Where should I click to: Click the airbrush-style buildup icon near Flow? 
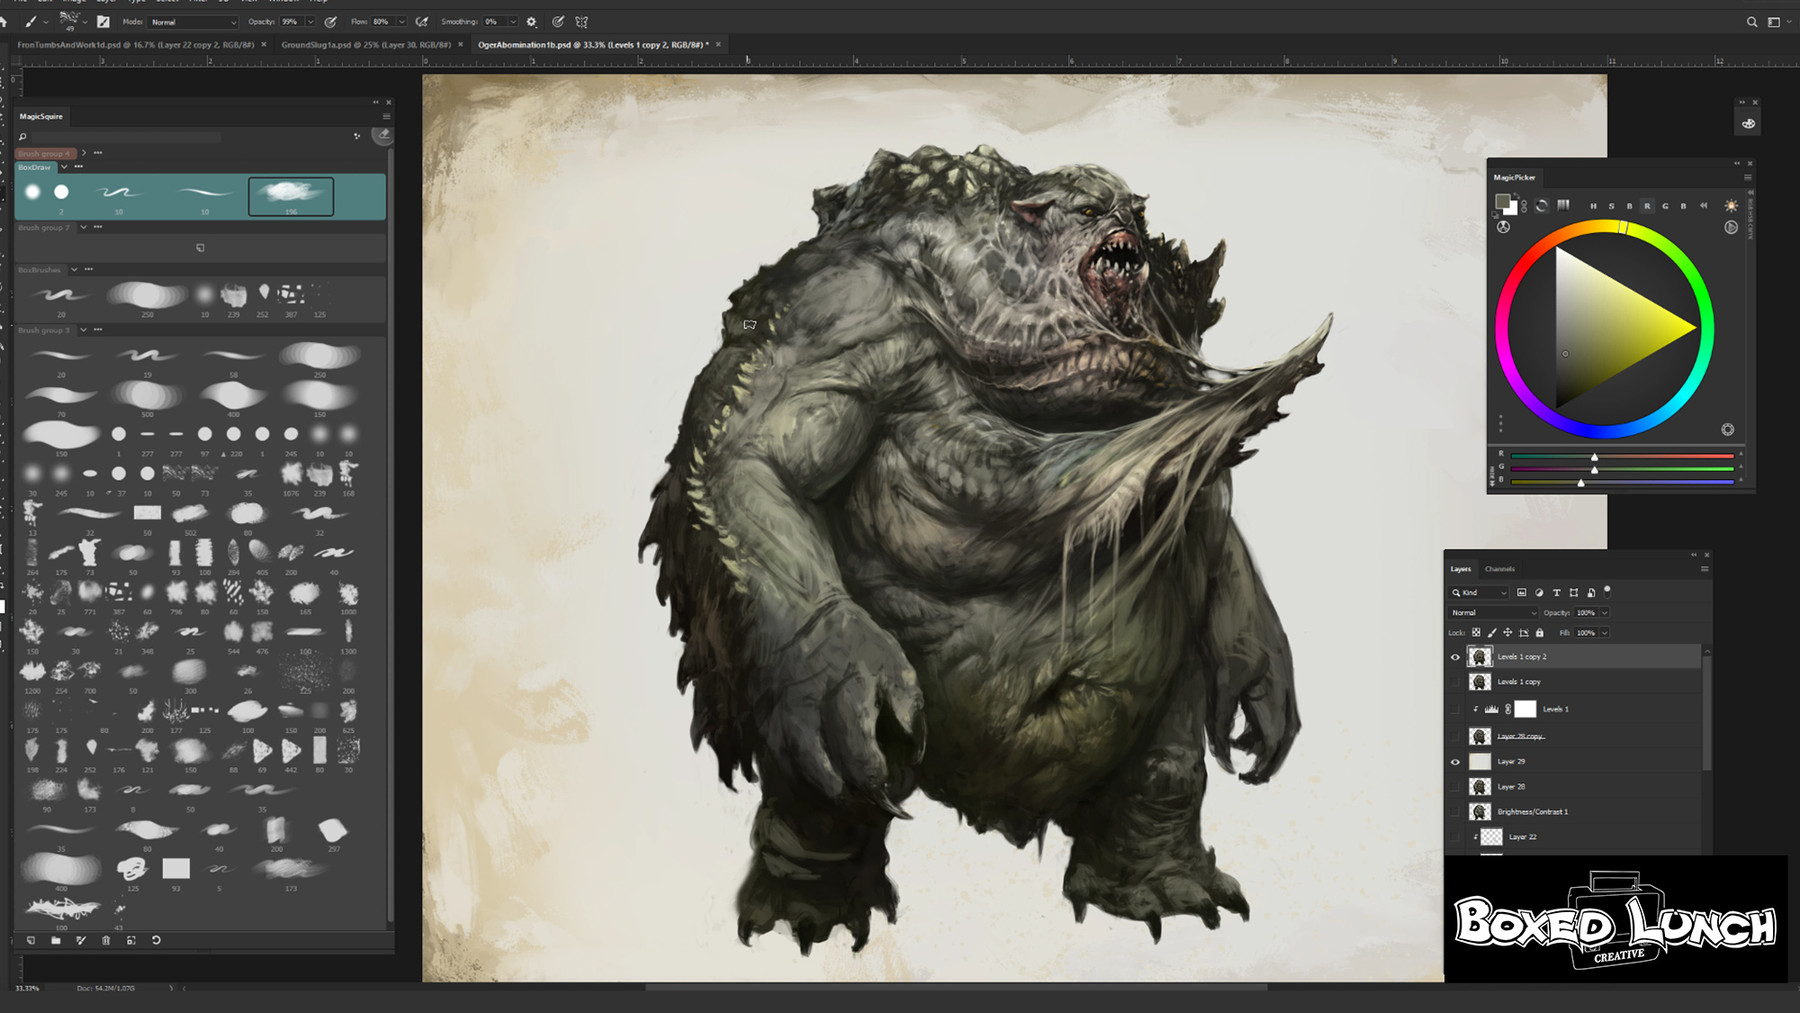(x=422, y=21)
